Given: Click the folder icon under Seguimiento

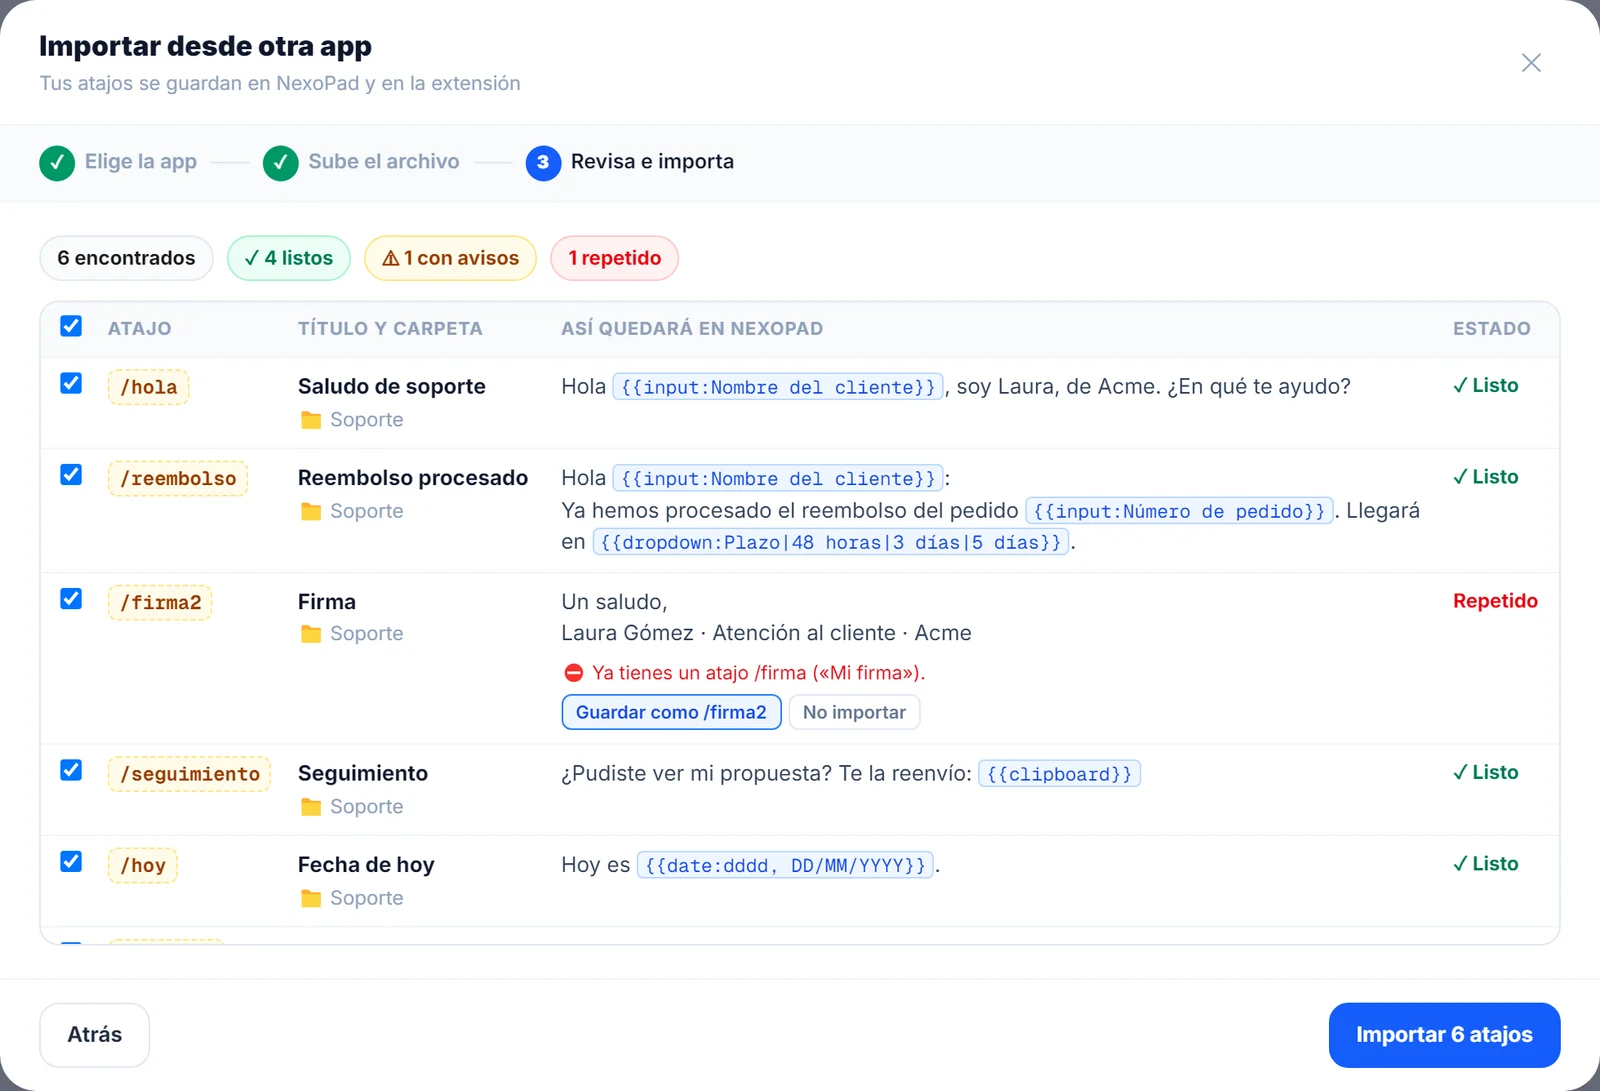Looking at the screenshot, I should click(x=311, y=807).
